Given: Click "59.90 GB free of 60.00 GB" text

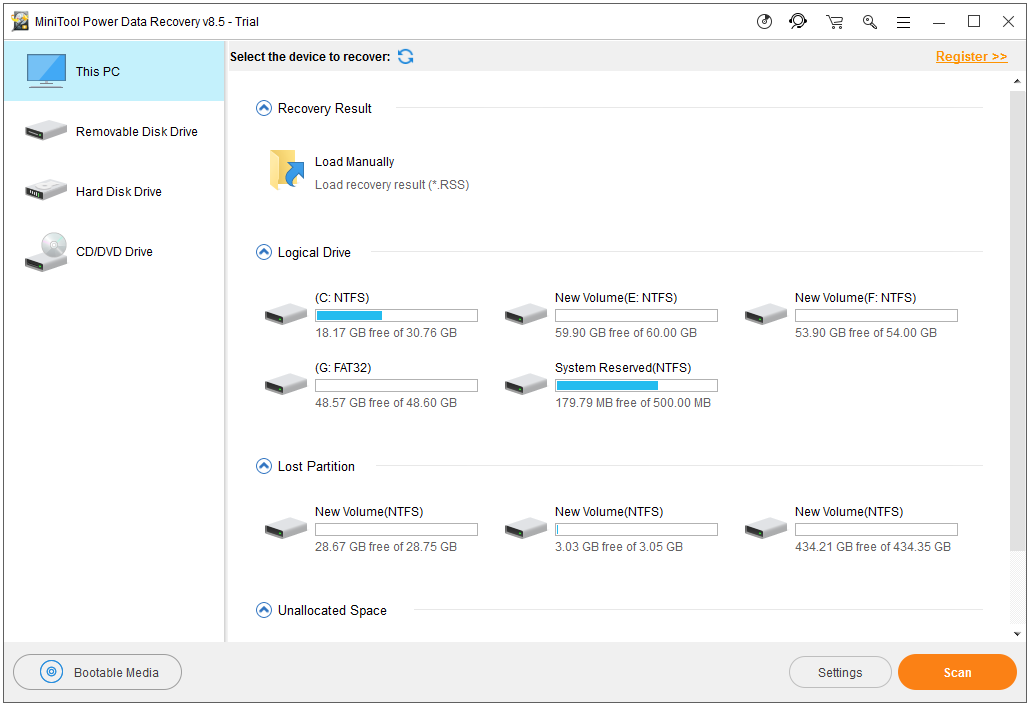Looking at the screenshot, I should pos(625,333).
